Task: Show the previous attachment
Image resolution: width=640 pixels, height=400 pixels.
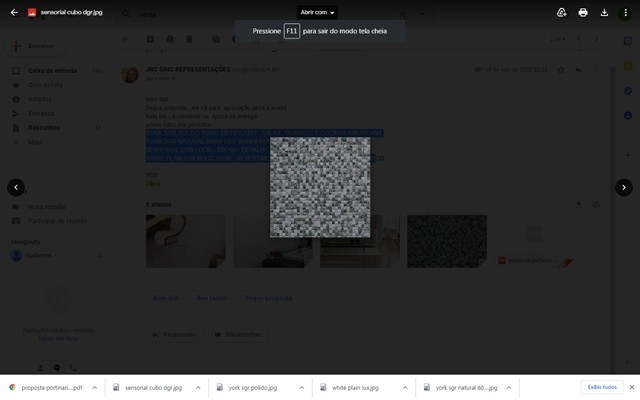Action: pos(16,187)
